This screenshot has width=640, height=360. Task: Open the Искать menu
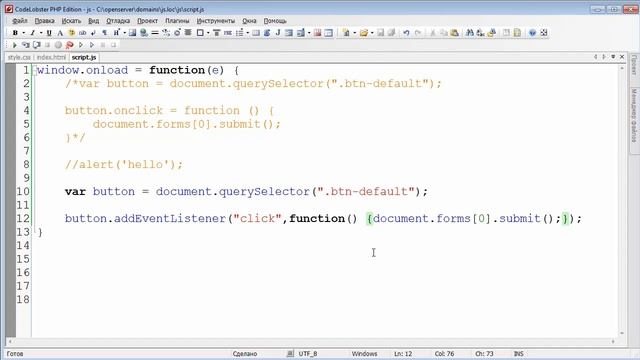(x=71, y=21)
